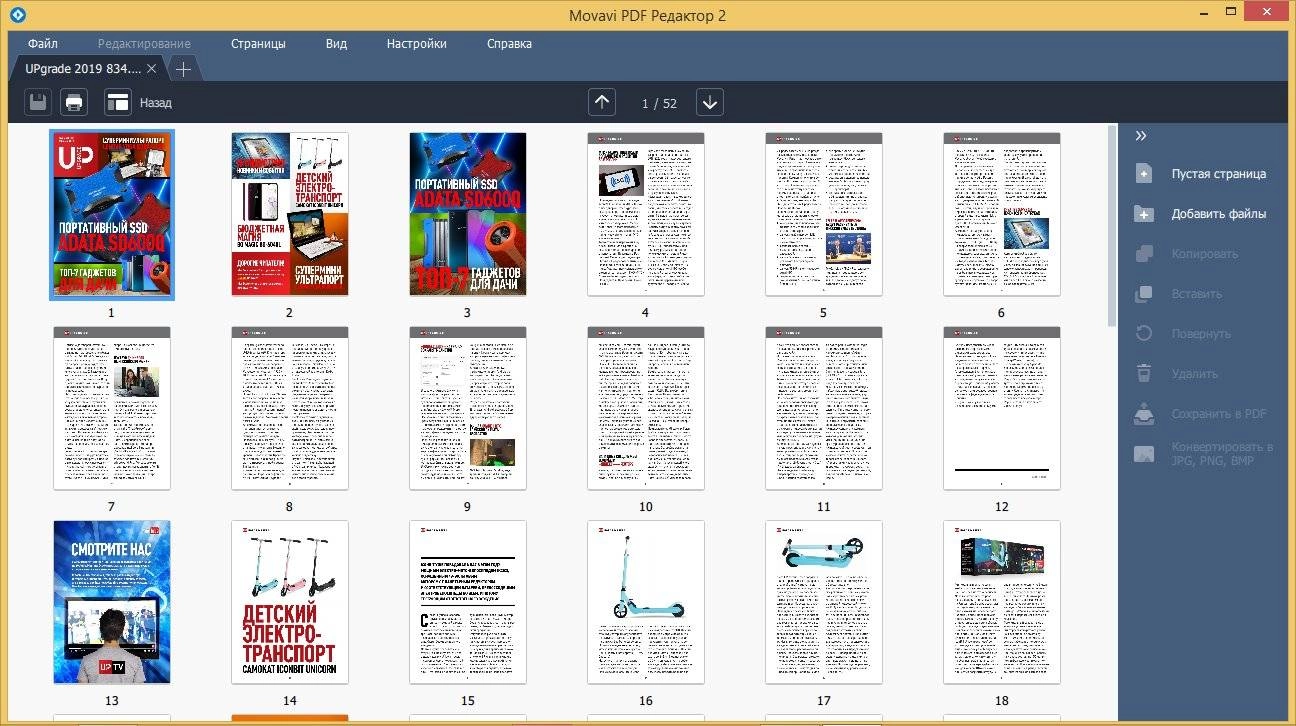Select page 11 thumbnail

click(823, 408)
